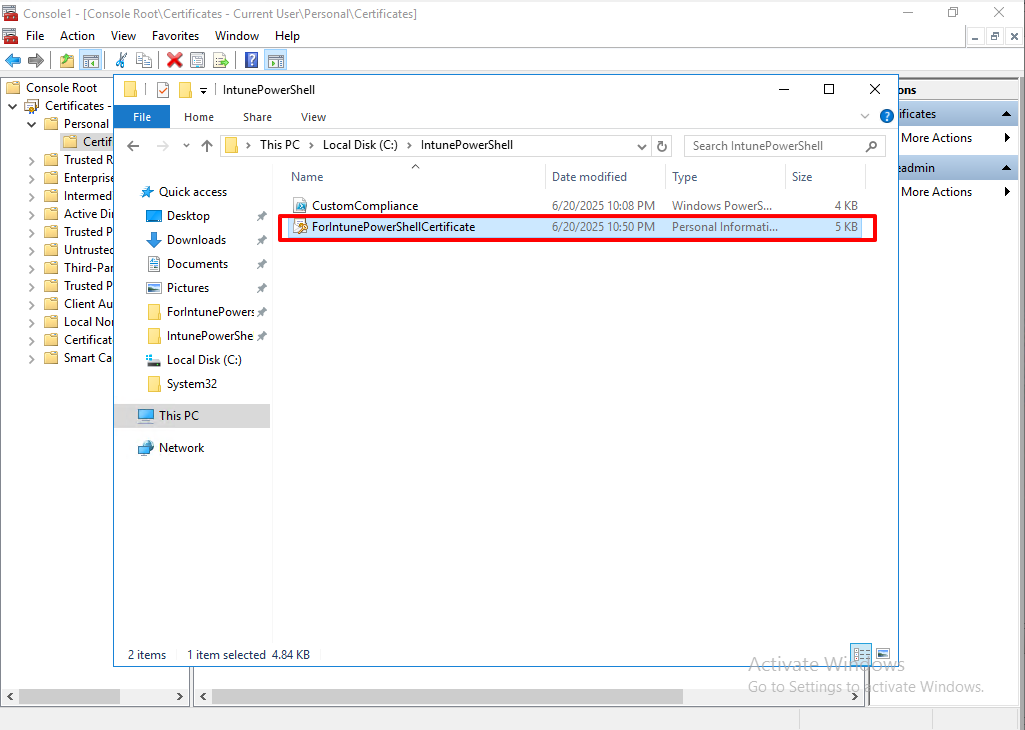
Task: Sort by Type column header
Action: pos(725,176)
